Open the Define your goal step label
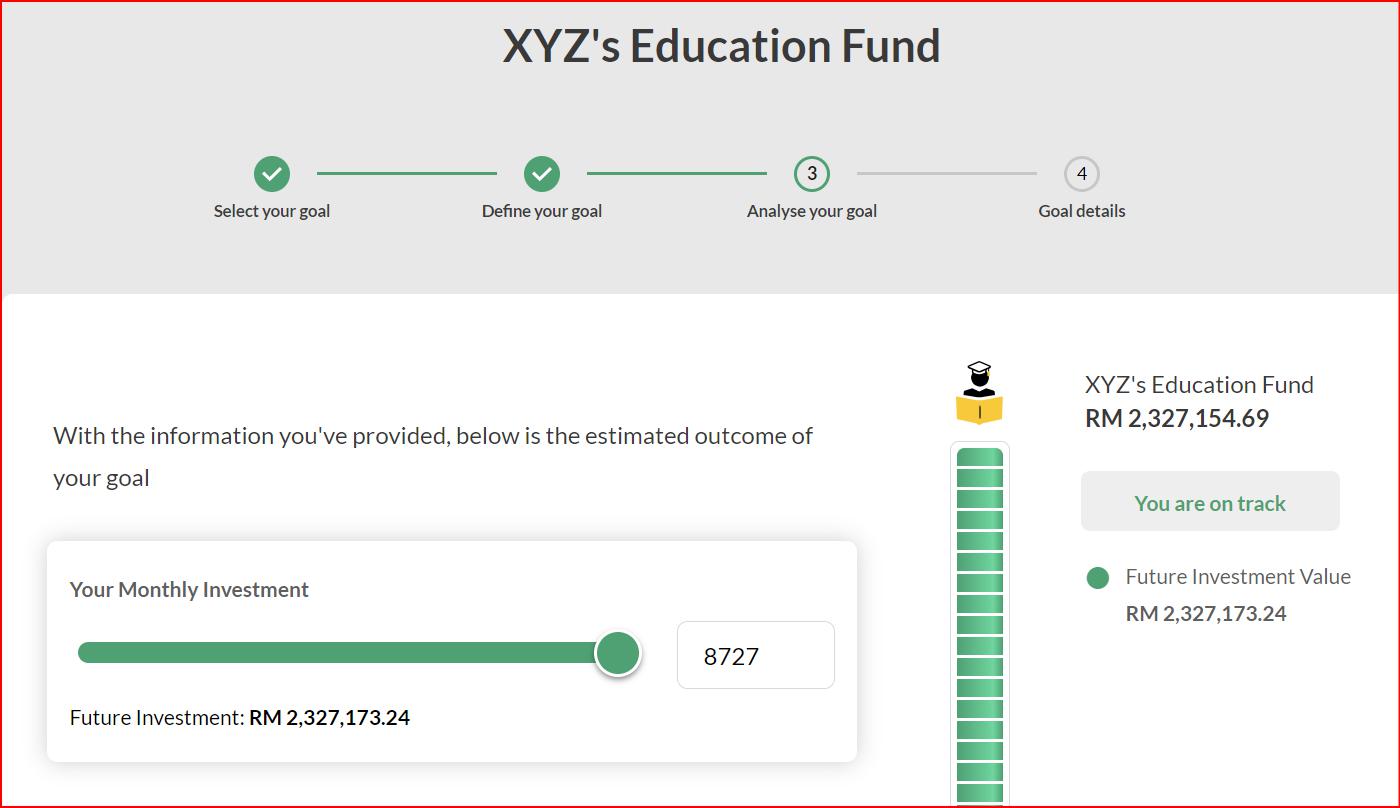 coord(542,211)
